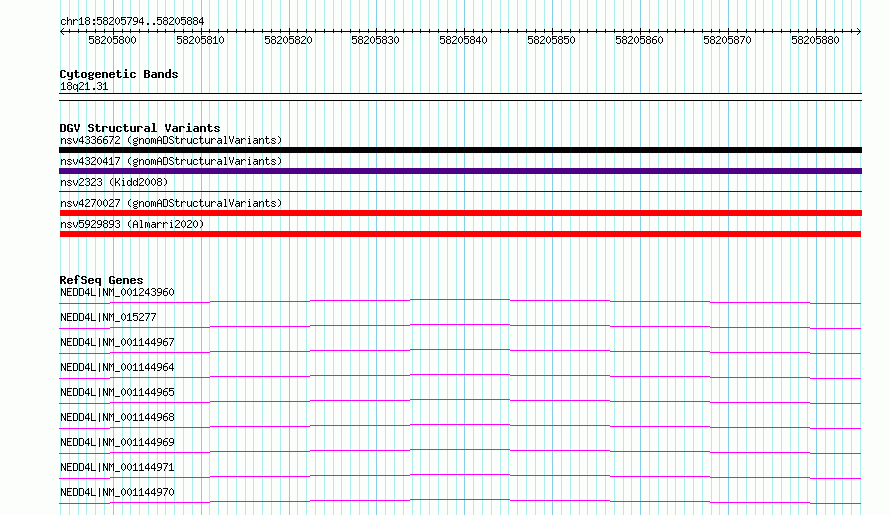Select variant nsv2323 (Kidd2008) label
The height and width of the screenshot is (515, 890).
click(114, 182)
